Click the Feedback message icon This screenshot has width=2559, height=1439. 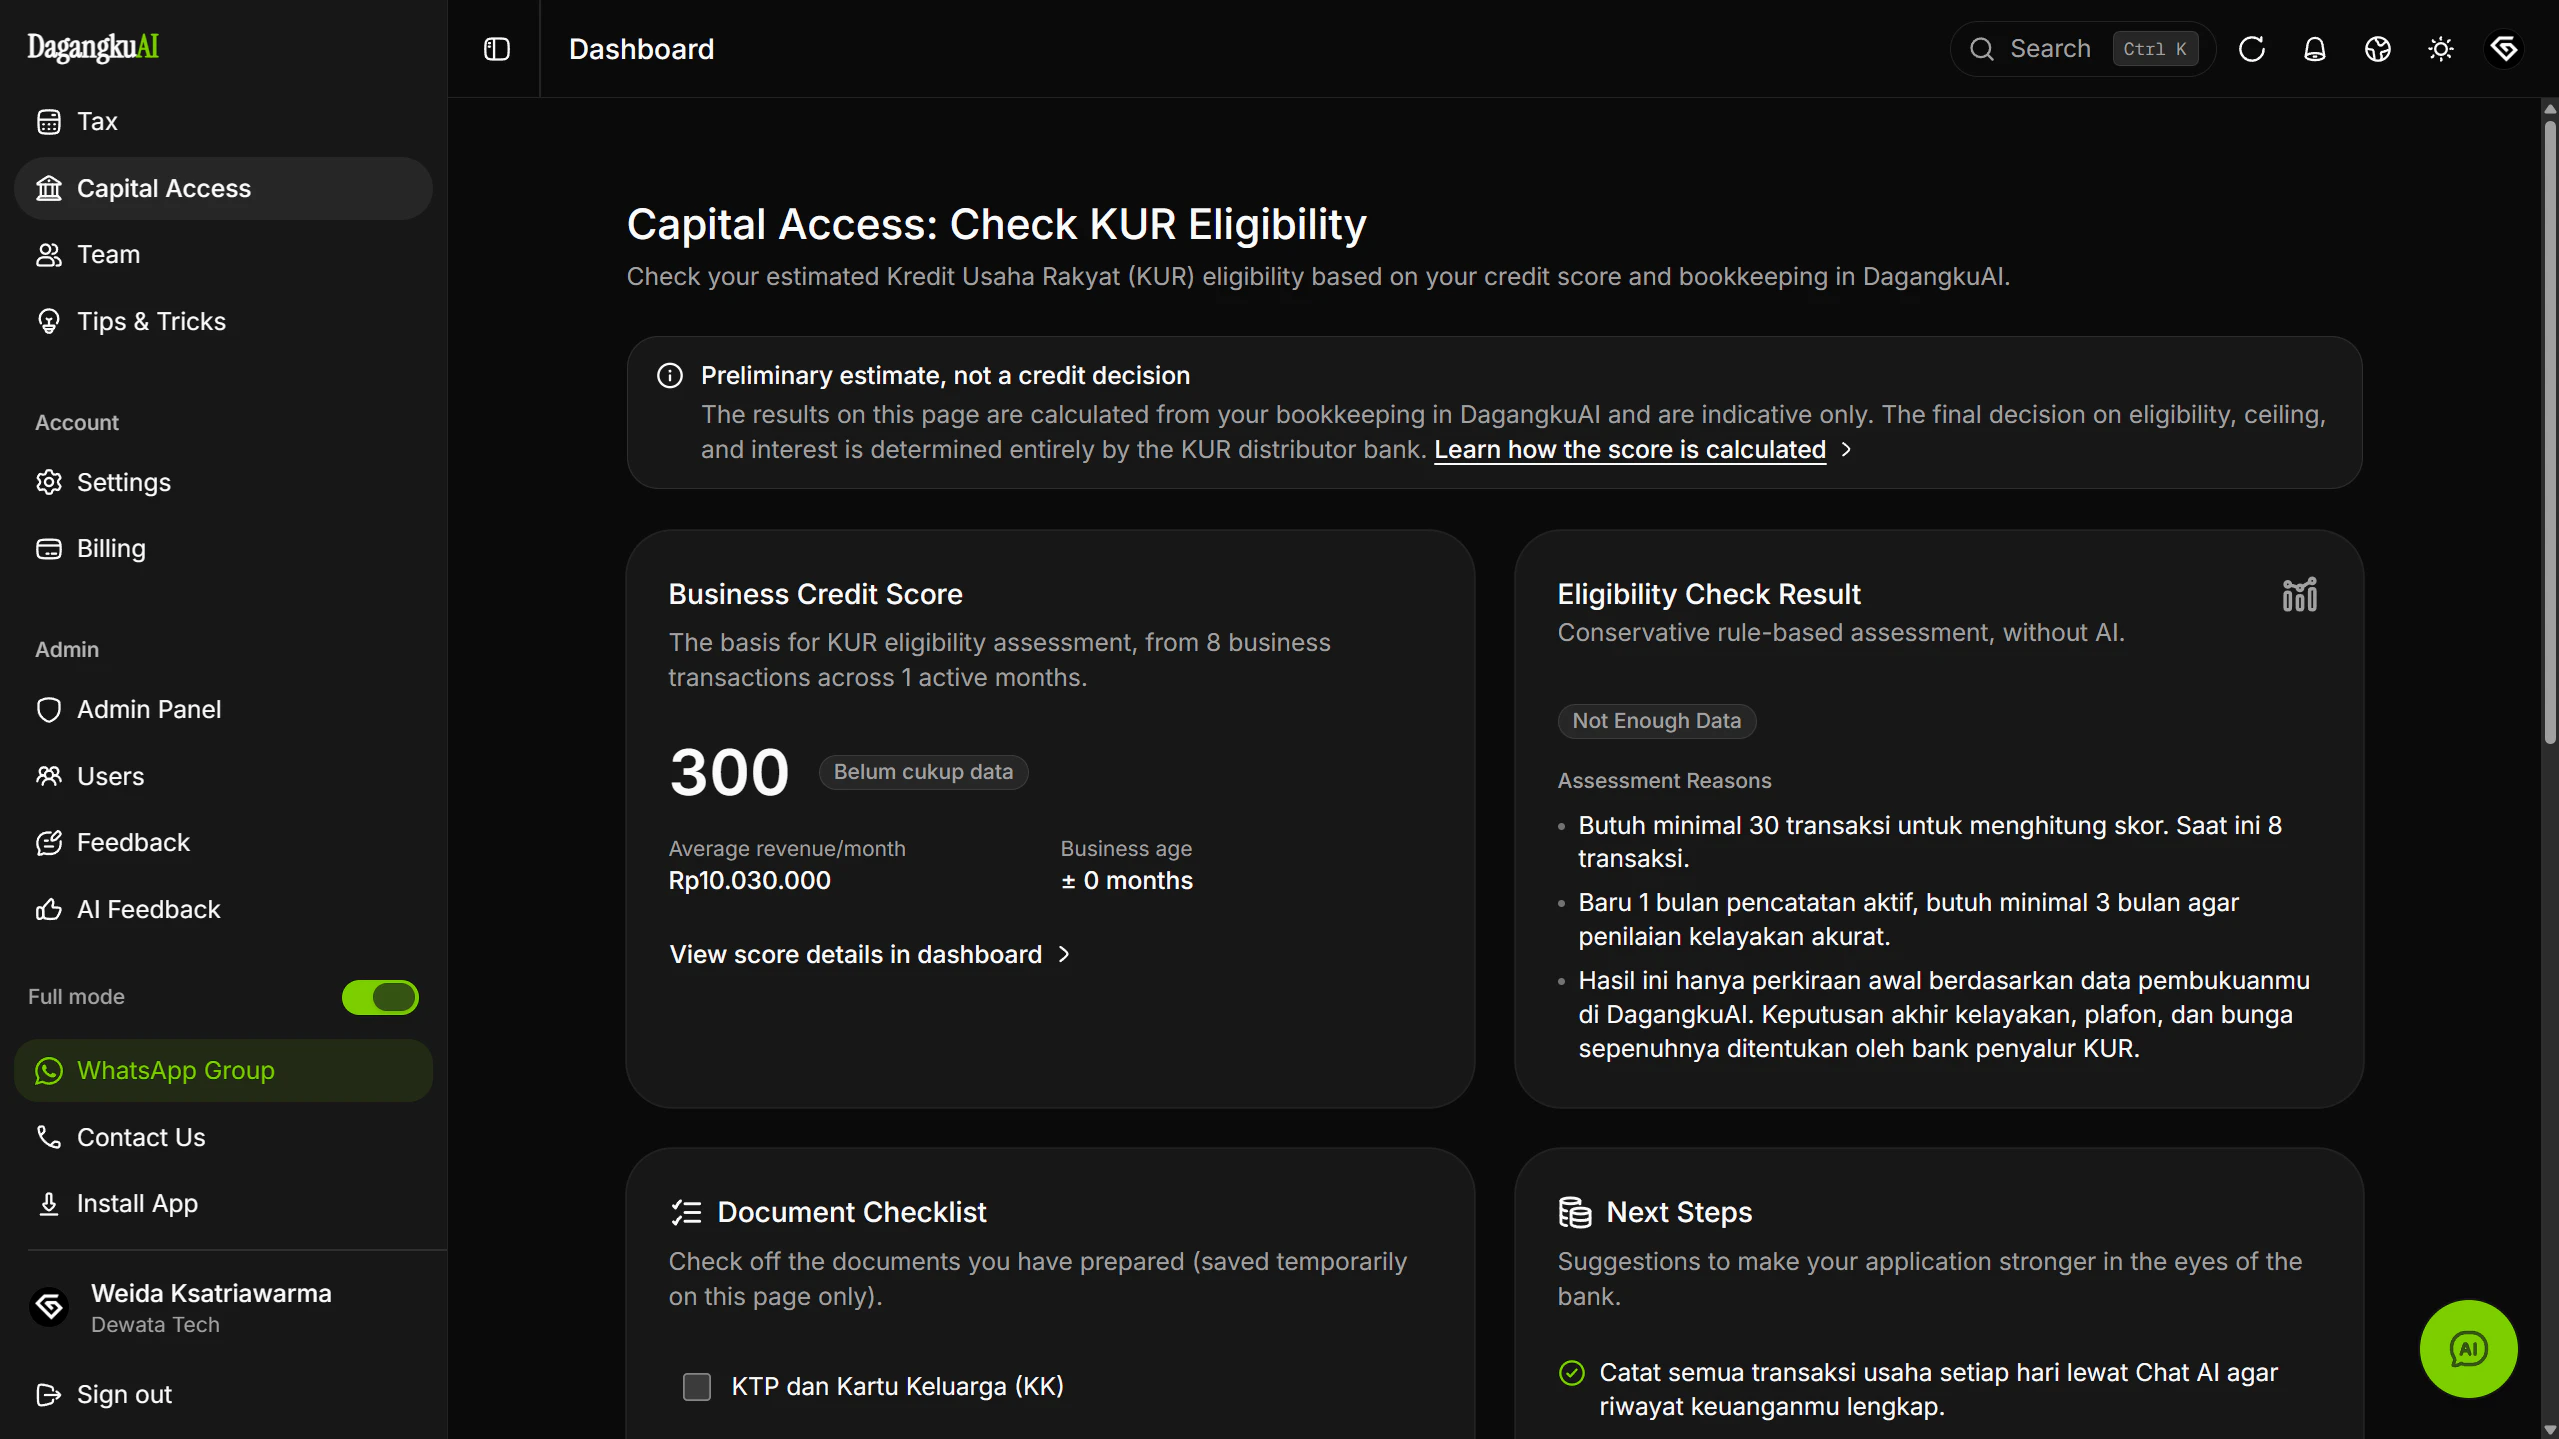tap(49, 843)
